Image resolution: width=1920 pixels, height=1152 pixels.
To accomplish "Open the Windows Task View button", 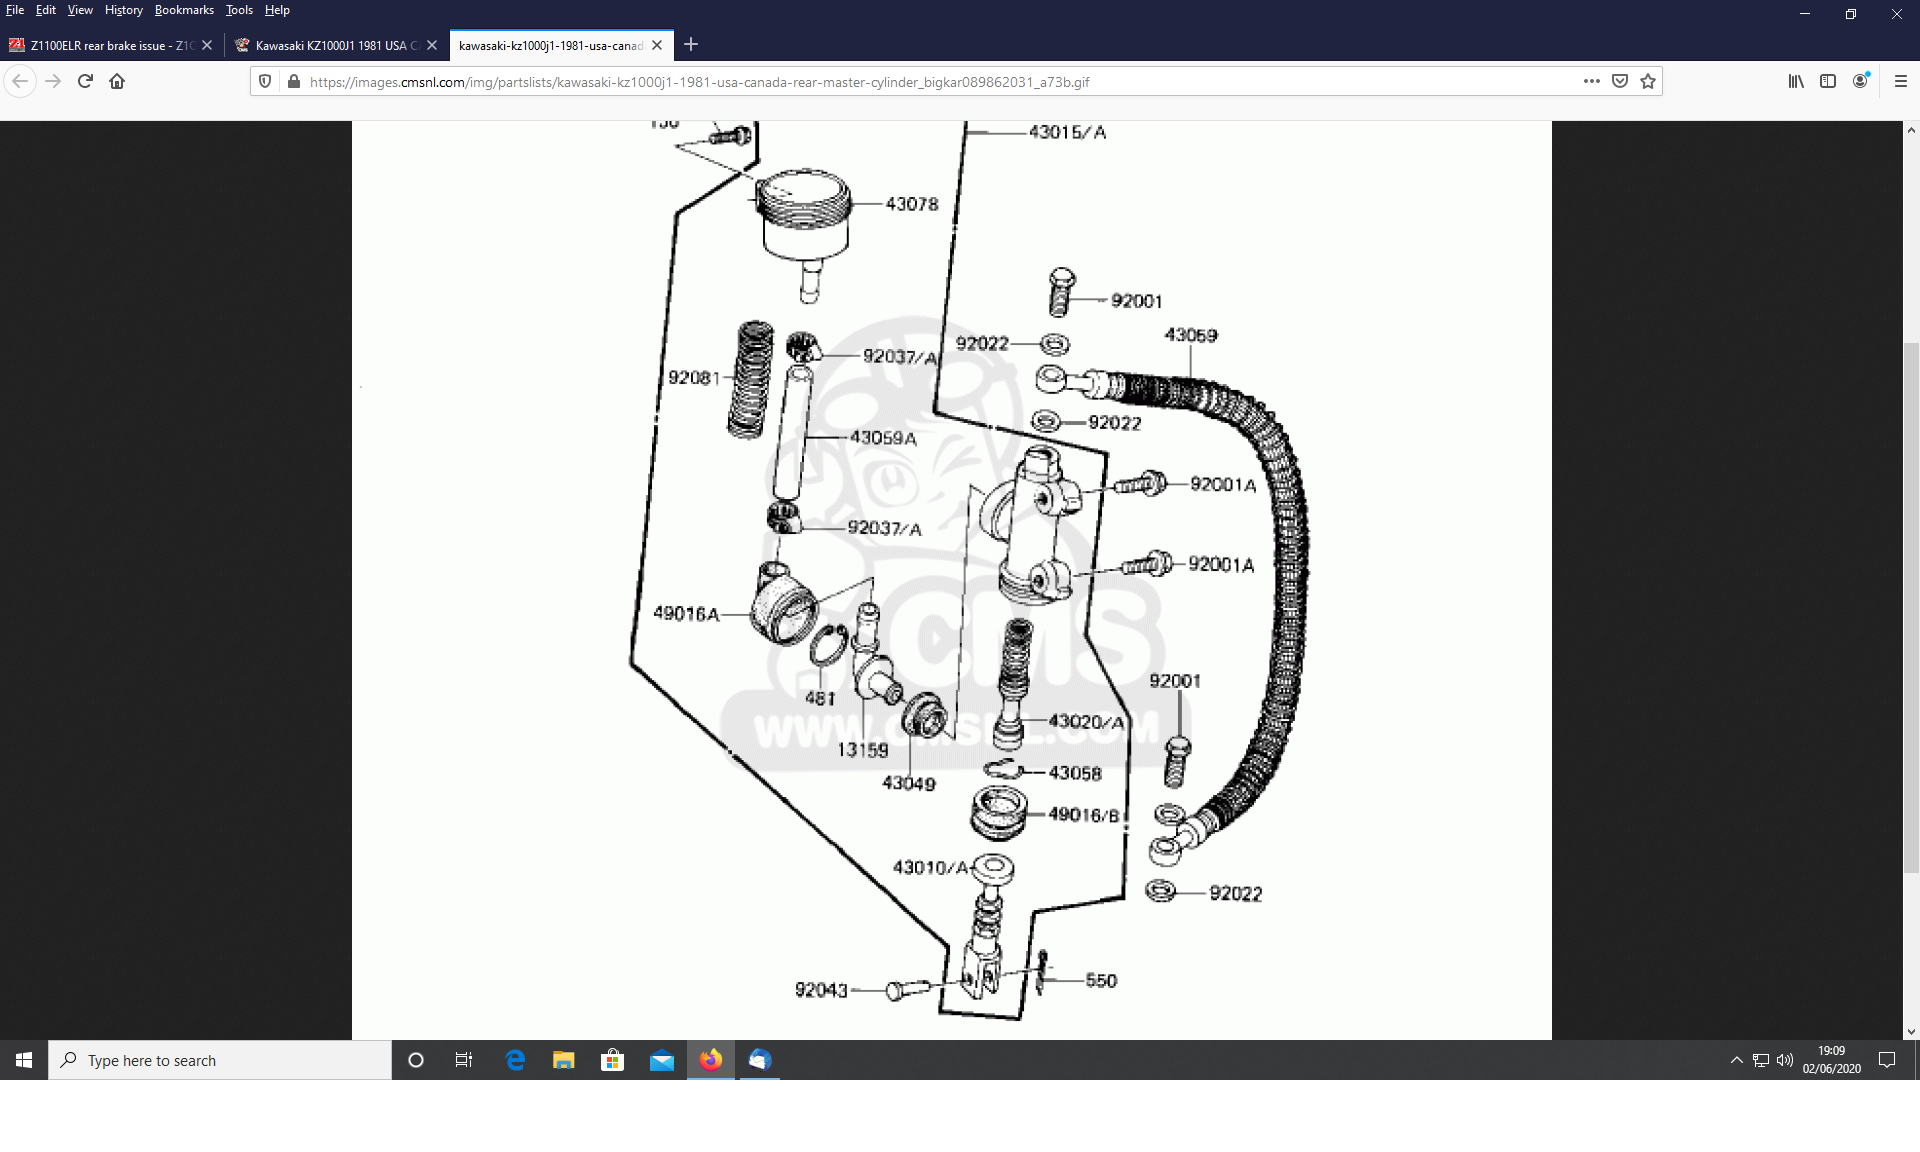I will 464,1060.
